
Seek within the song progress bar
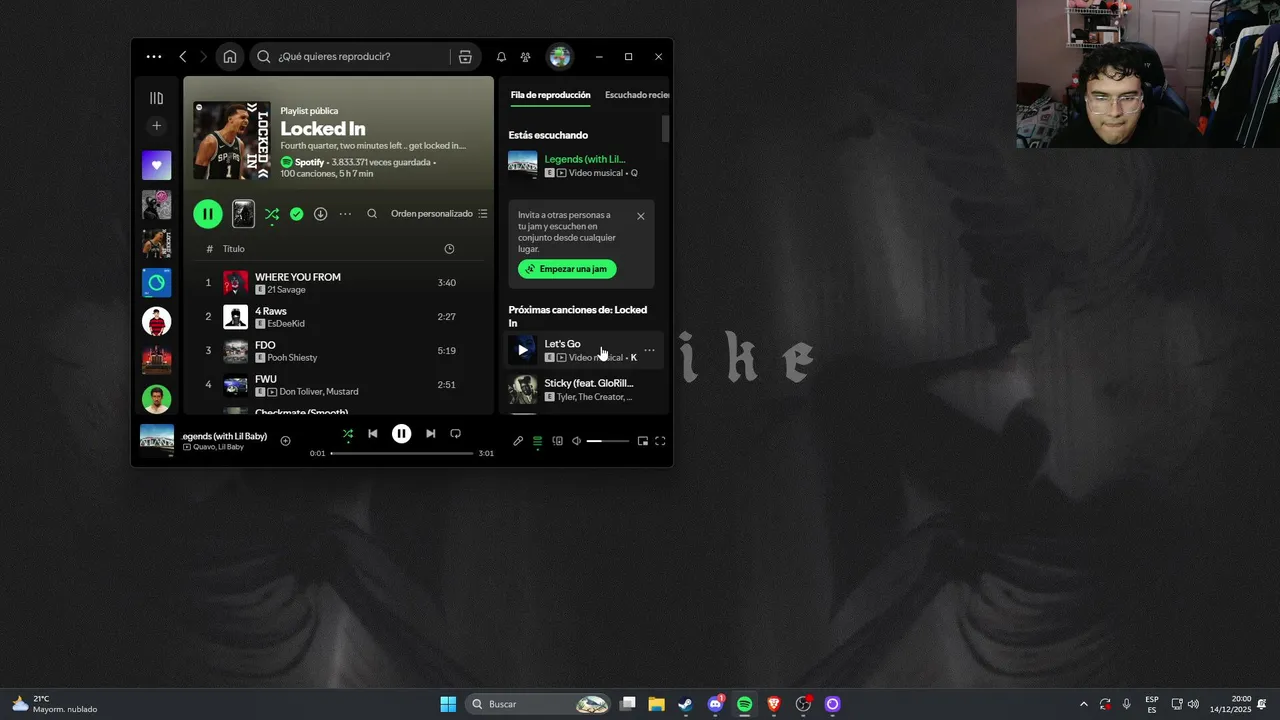point(402,453)
